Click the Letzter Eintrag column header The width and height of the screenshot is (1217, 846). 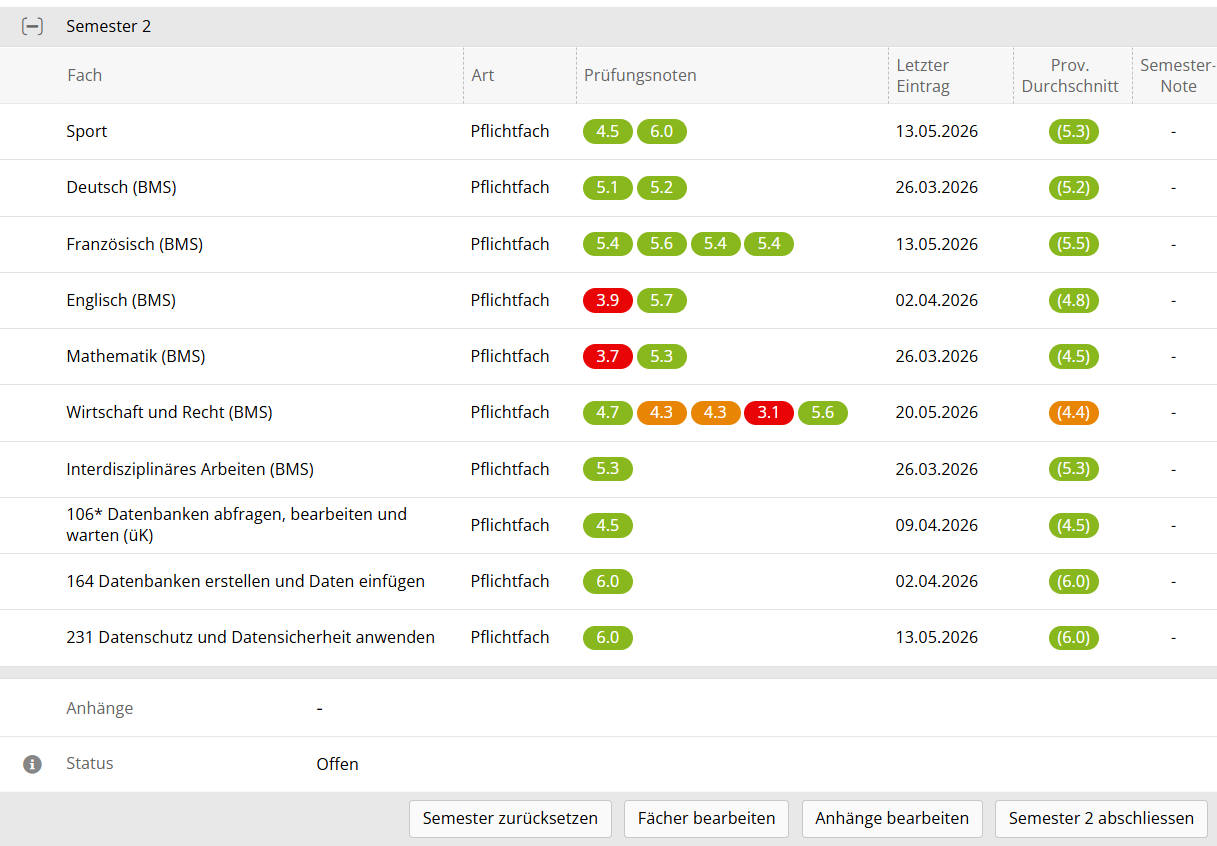point(923,75)
